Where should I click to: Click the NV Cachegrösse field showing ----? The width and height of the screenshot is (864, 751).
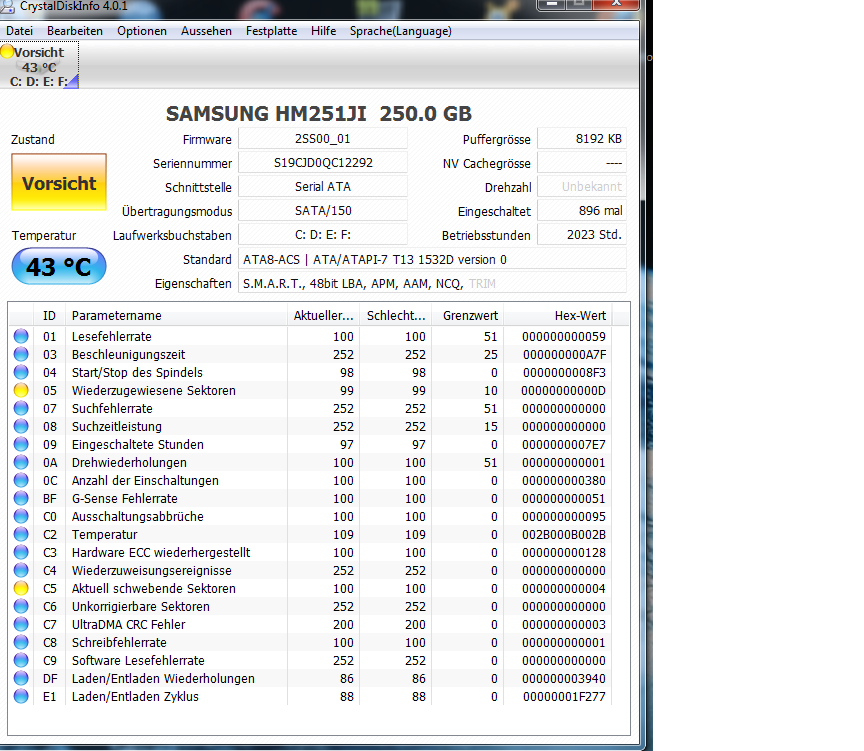[582, 163]
